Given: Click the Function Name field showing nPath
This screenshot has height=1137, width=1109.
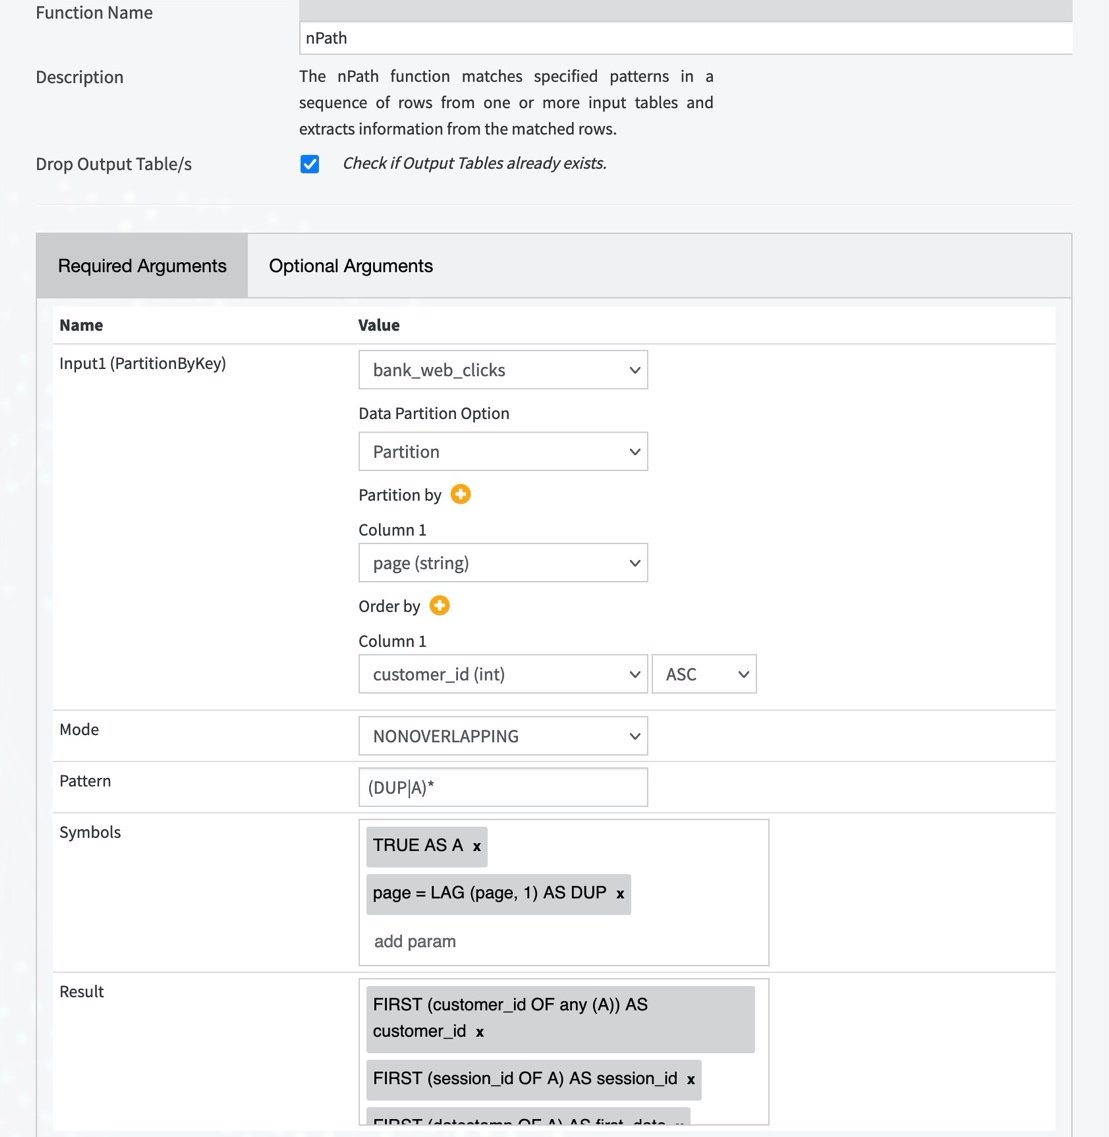Looking at the screenshot, I should click(x=685, y=38).
